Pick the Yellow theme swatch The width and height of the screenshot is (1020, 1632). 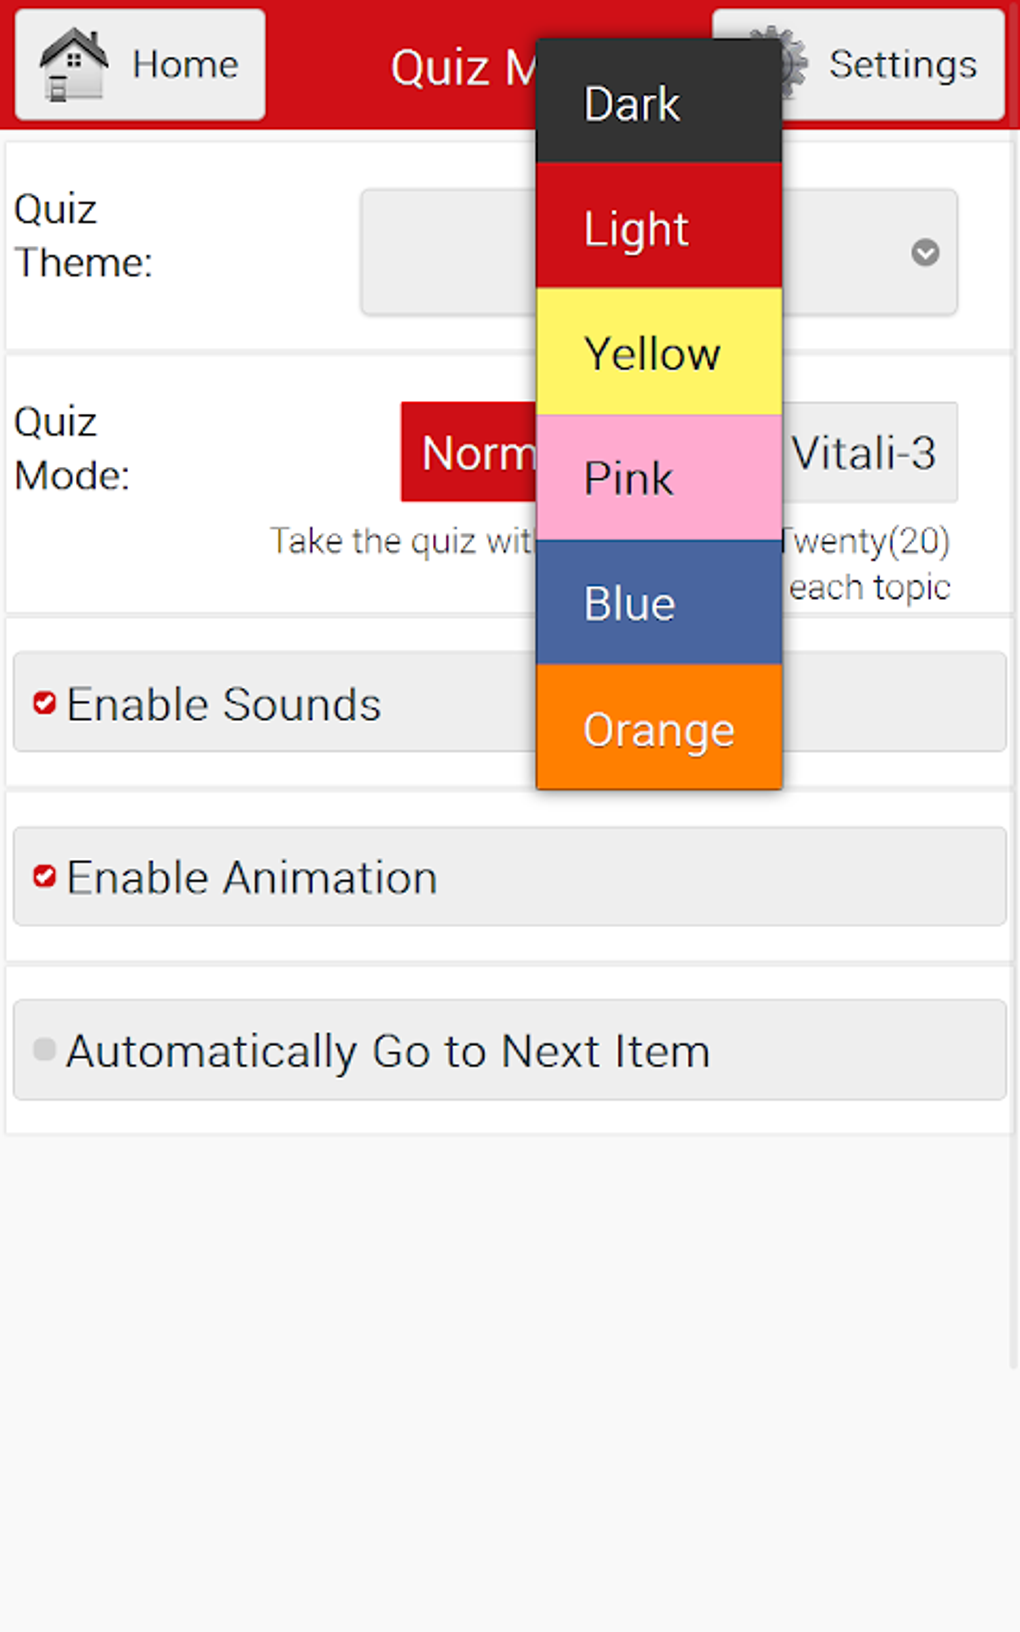[658, 352]
